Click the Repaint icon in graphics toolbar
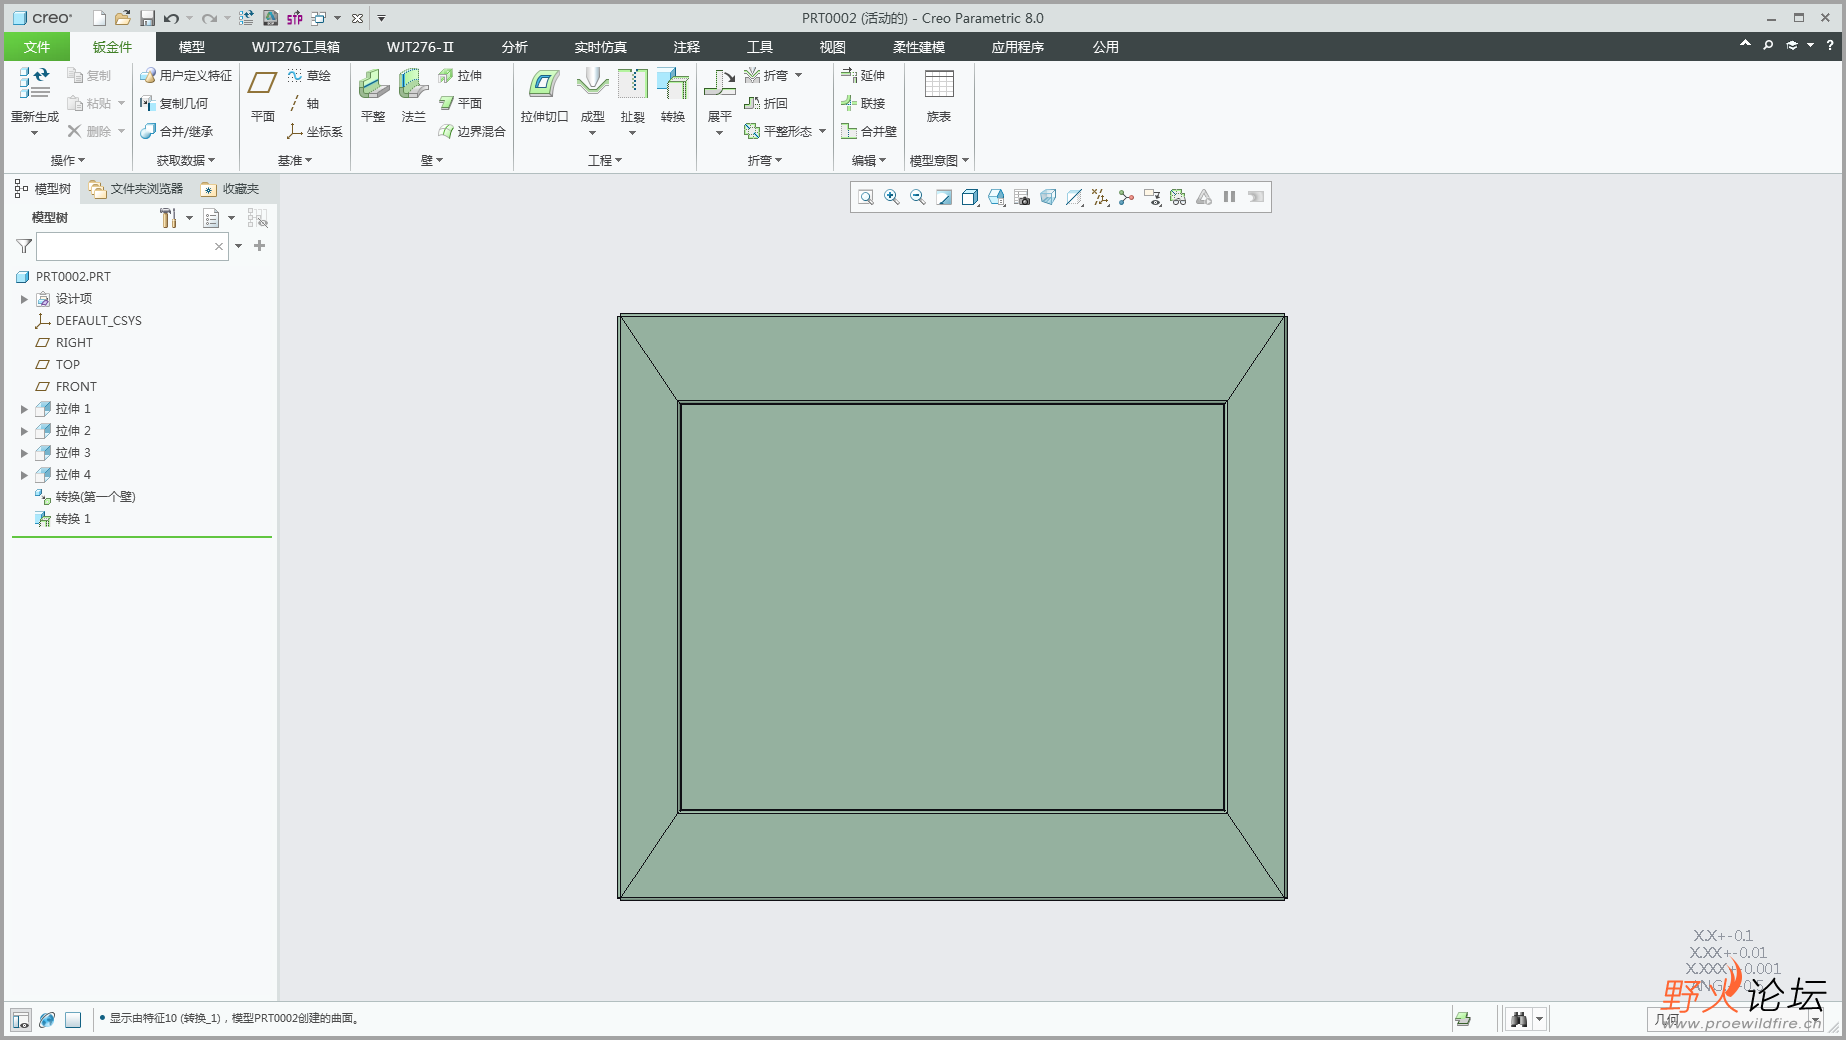The image size is (1846, 1040). pyautogui.click(x=944, y=197)
